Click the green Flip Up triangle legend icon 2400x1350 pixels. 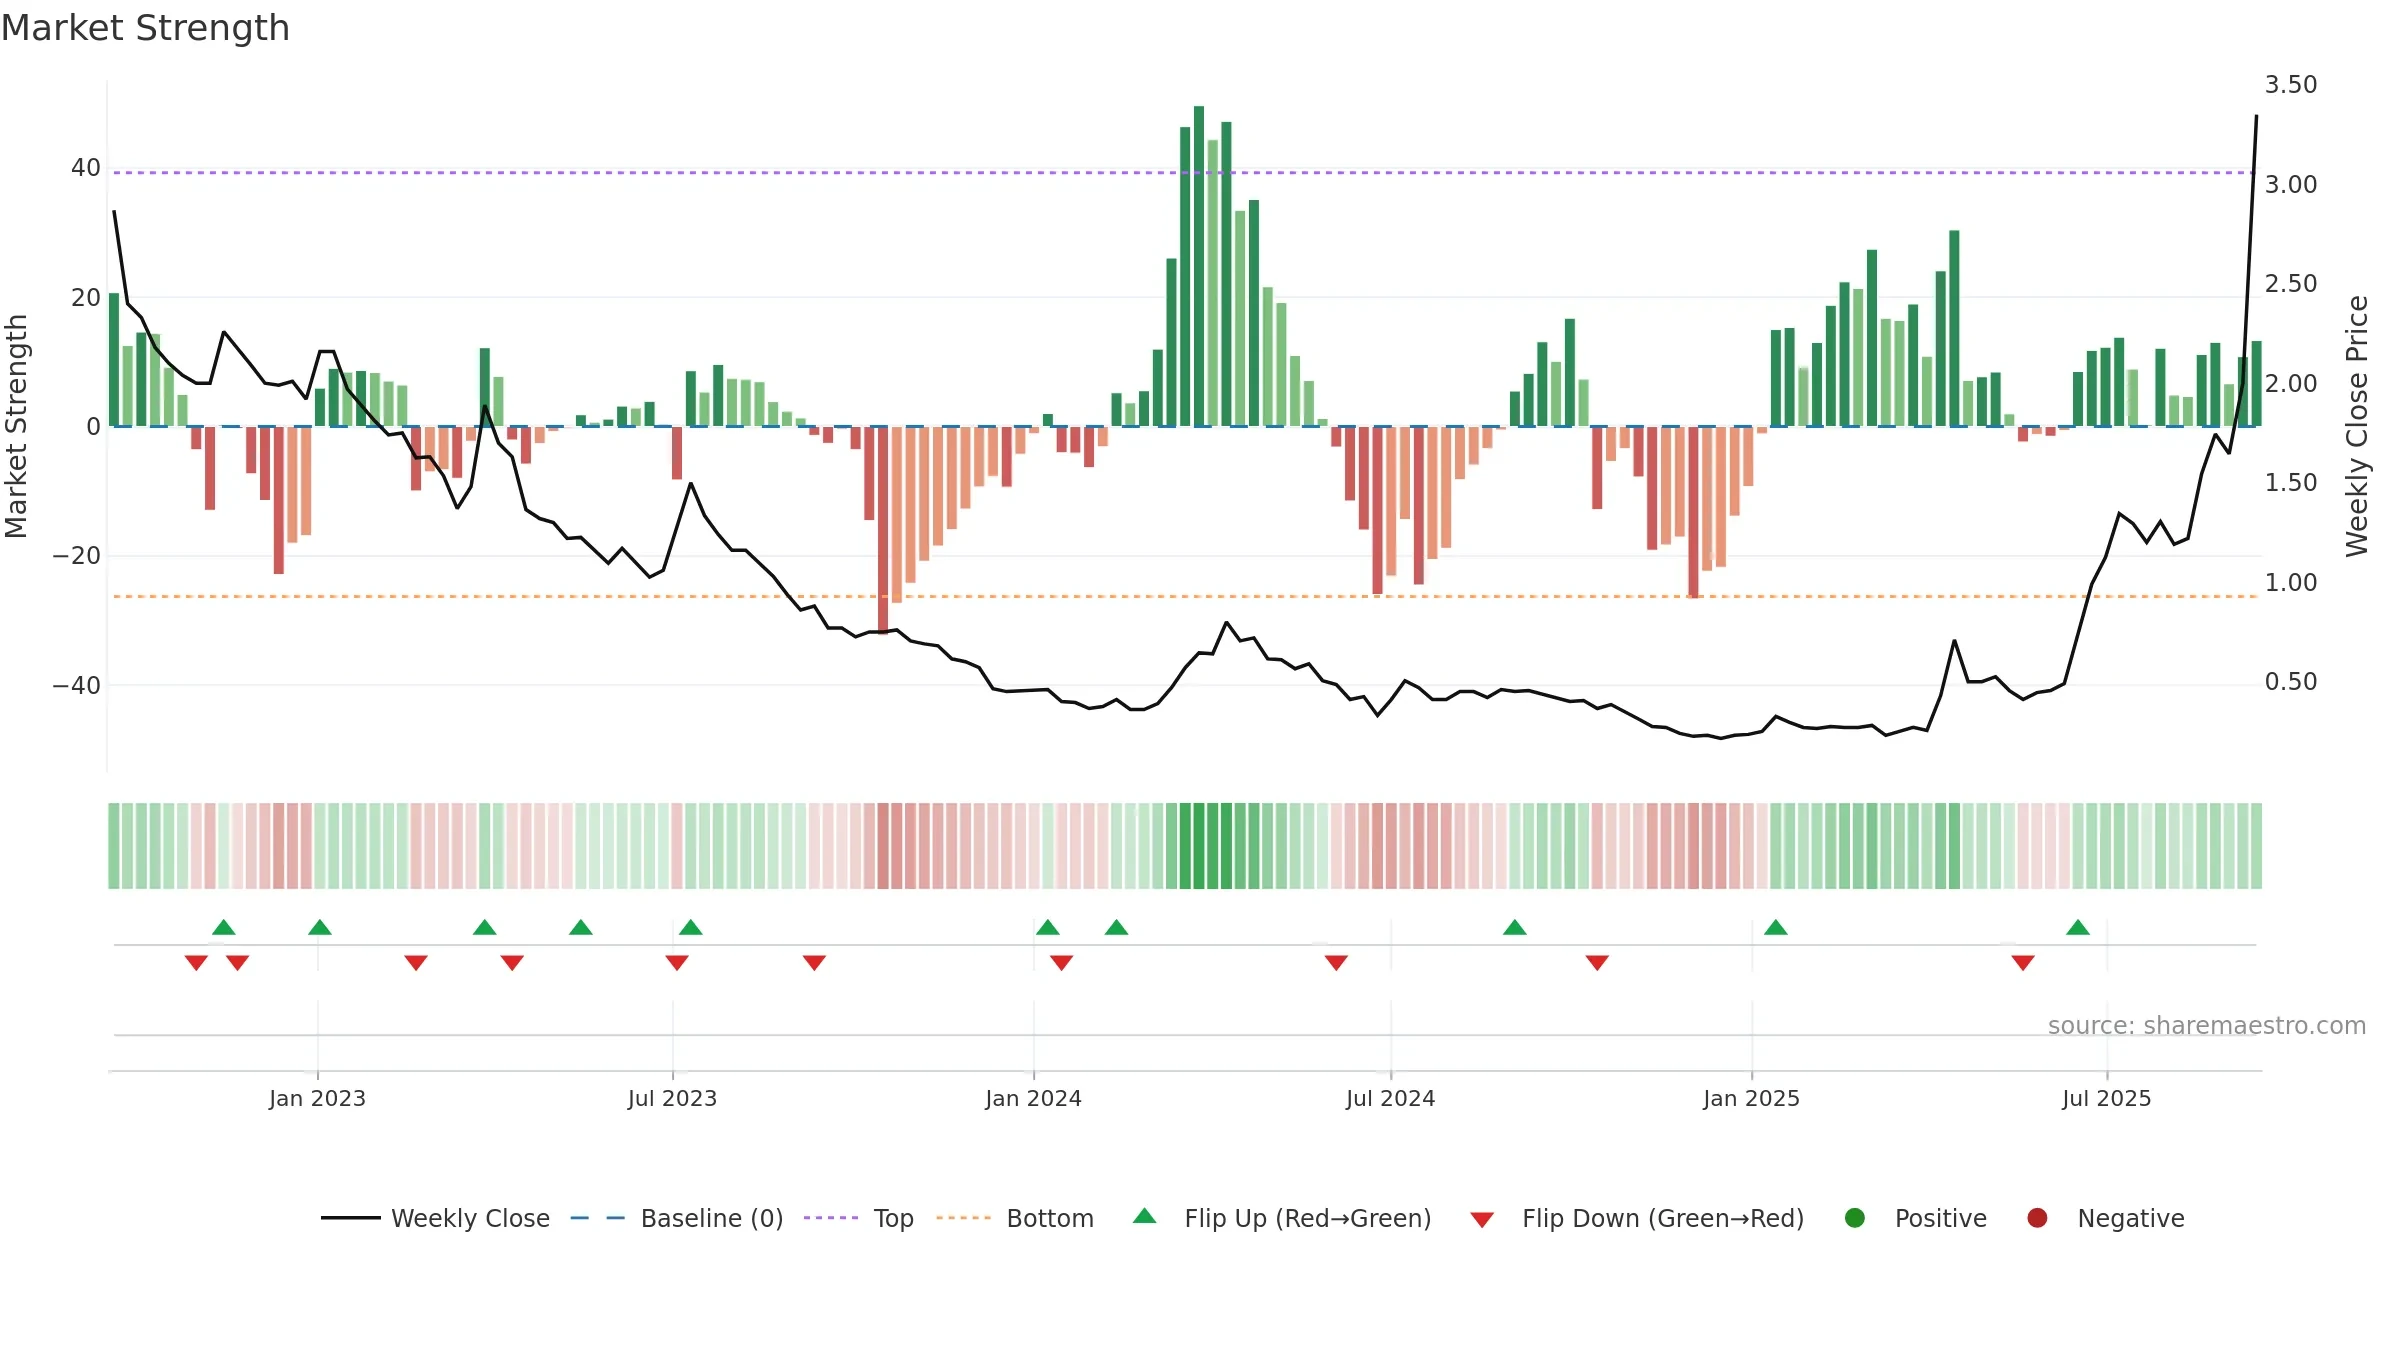coord(1145,1216)
